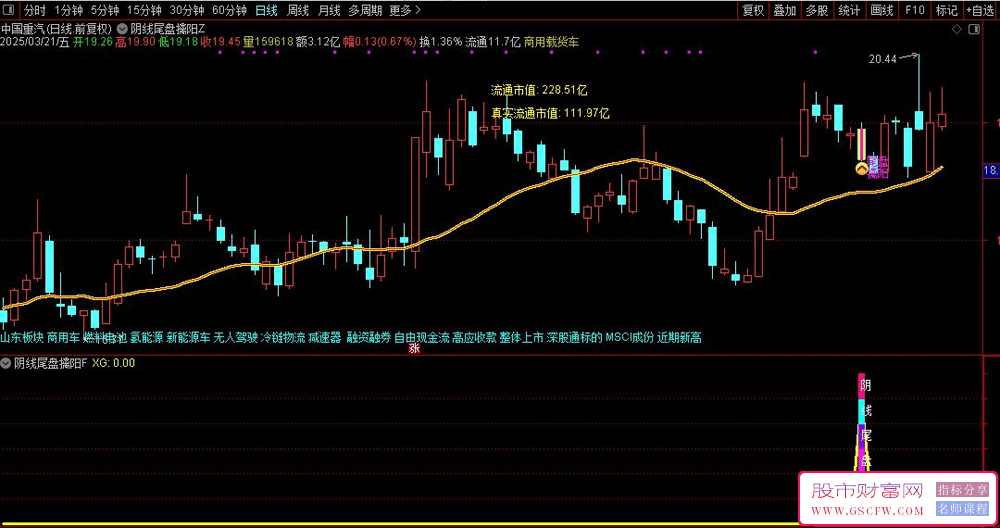
Task: Click the 近期新高 concept tag
Action: [680, 337]
